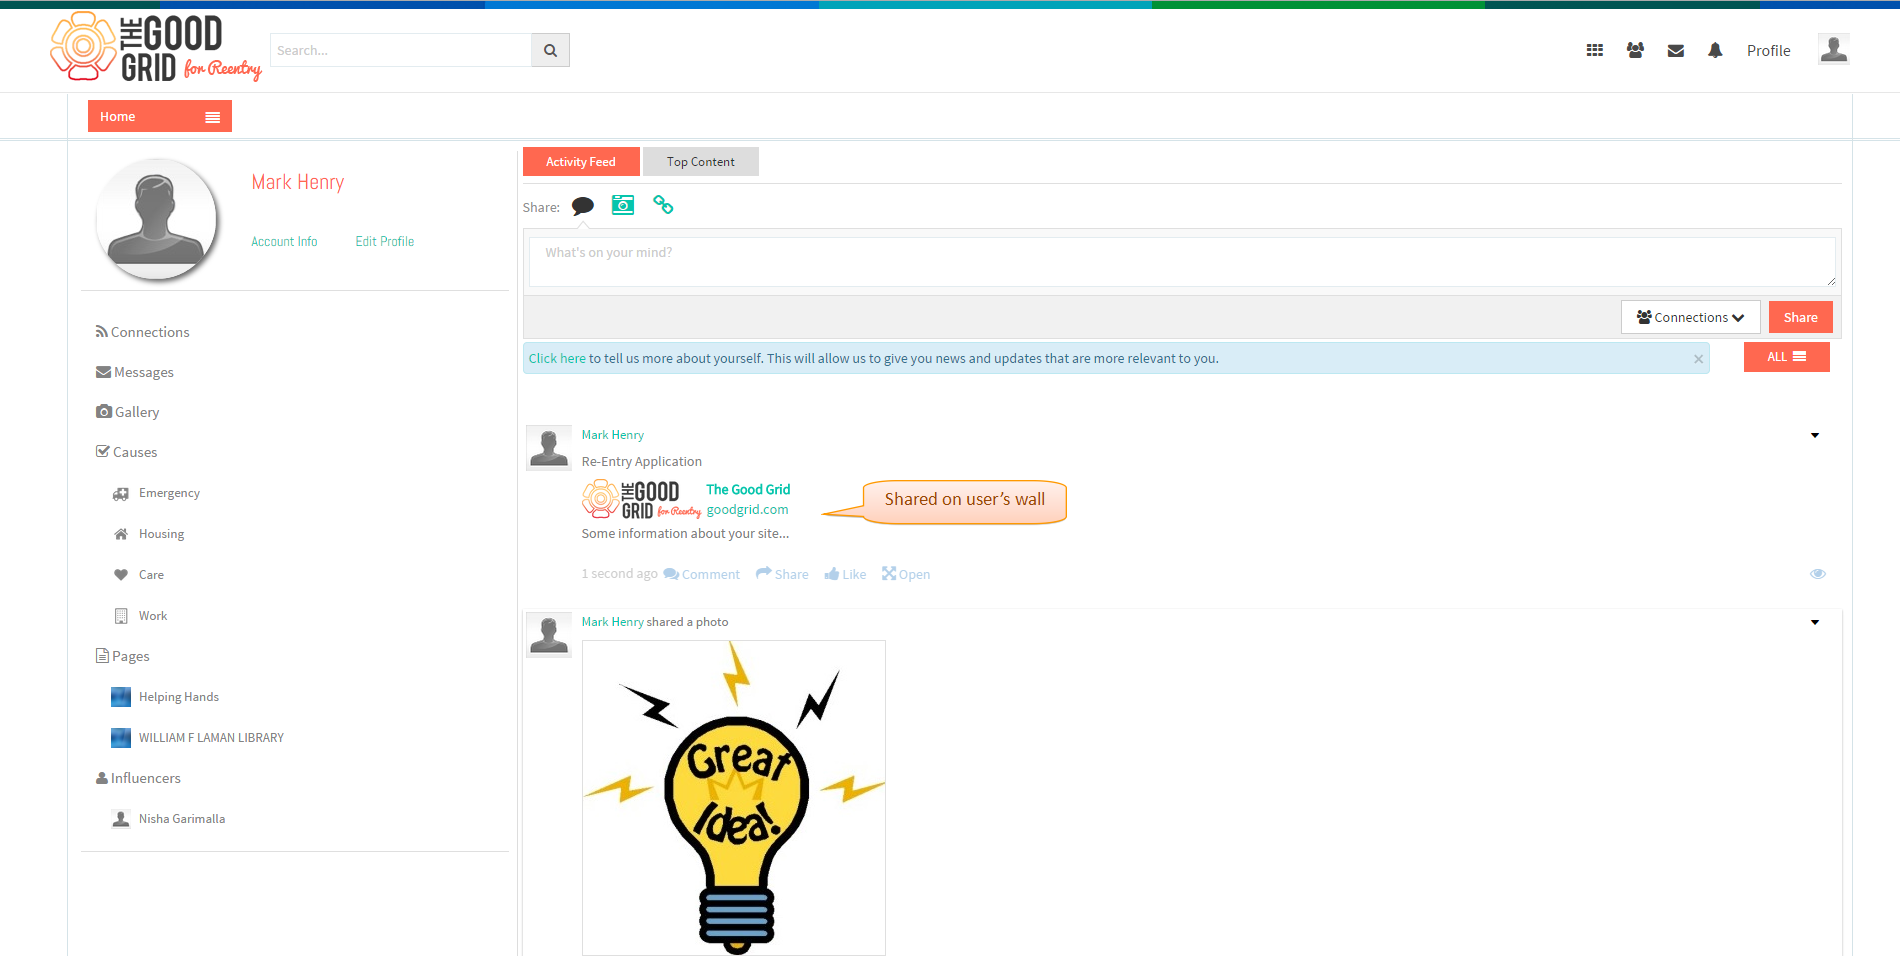The image size is (1900, 956).
Task: Open the WILLIAM F LAMAN LIBRARY page
Action: (x=198, y=738)
